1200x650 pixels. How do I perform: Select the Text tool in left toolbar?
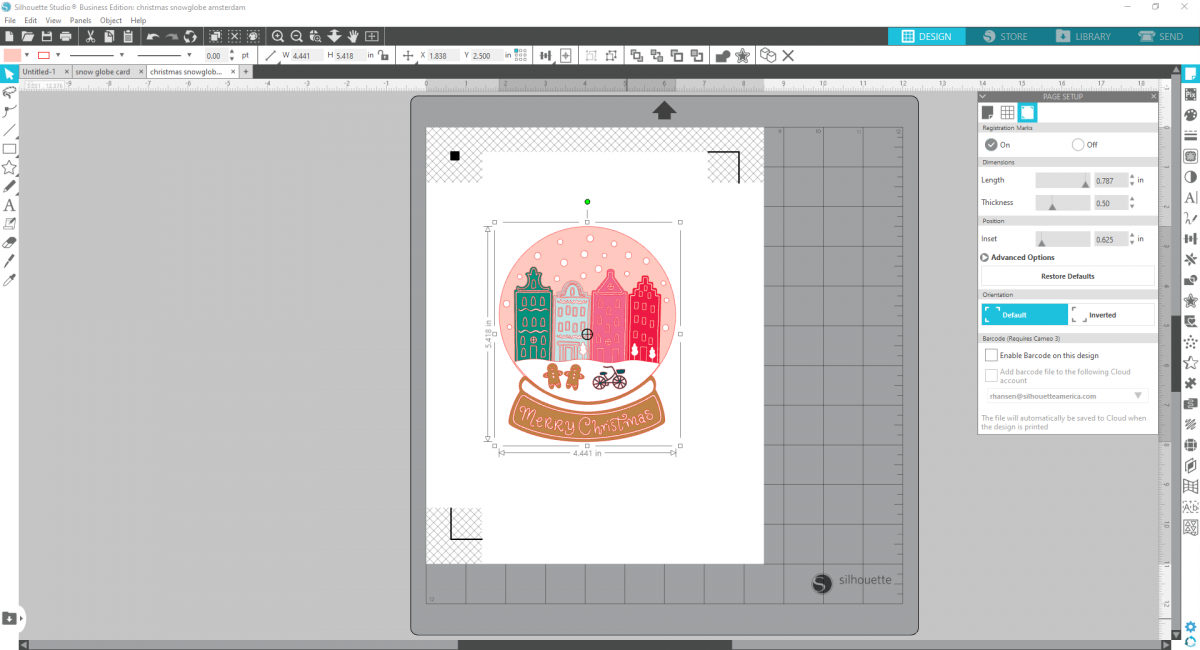click(x=10, y=205)
